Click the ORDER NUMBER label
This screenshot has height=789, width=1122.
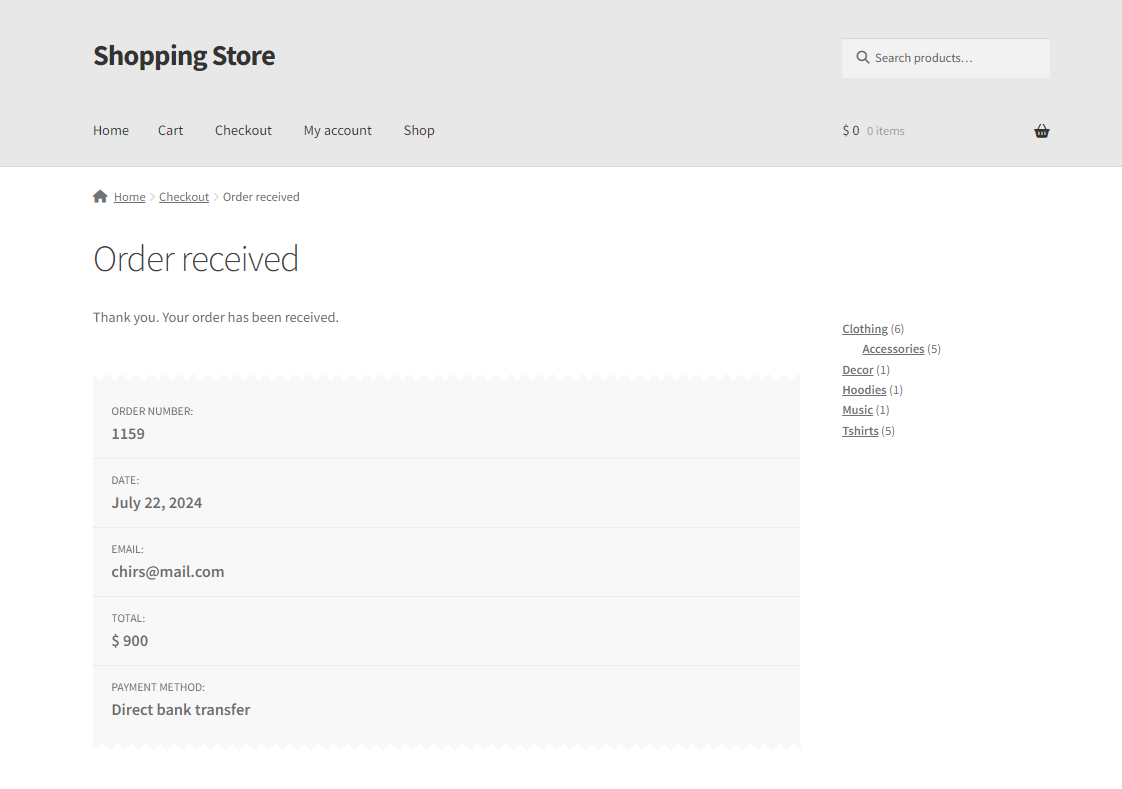(x=152, y=411)
